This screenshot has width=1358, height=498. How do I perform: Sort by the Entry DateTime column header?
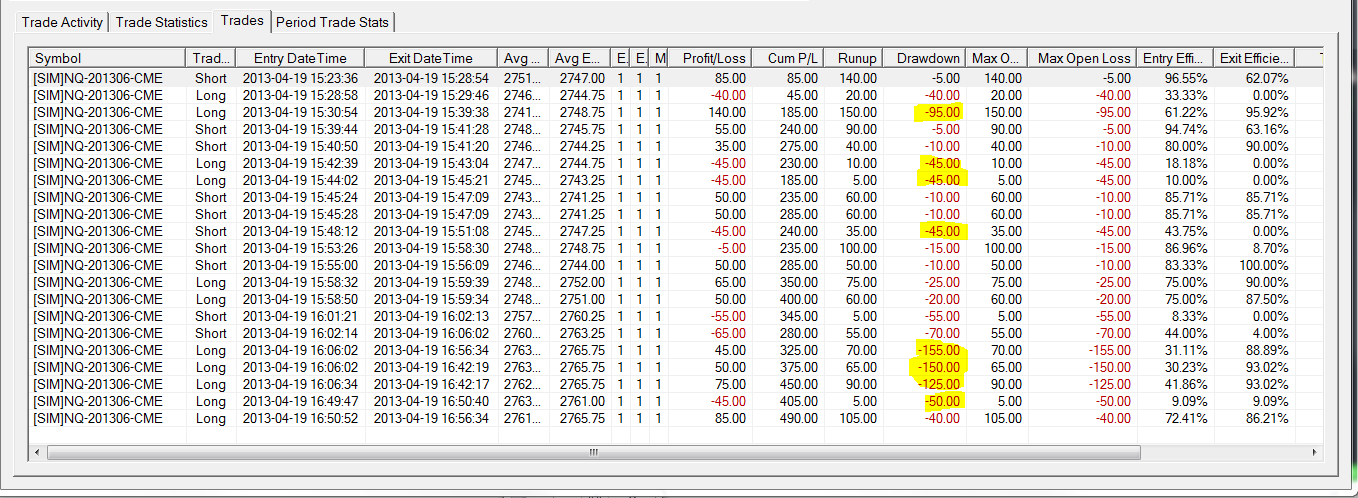click(300, 58)
